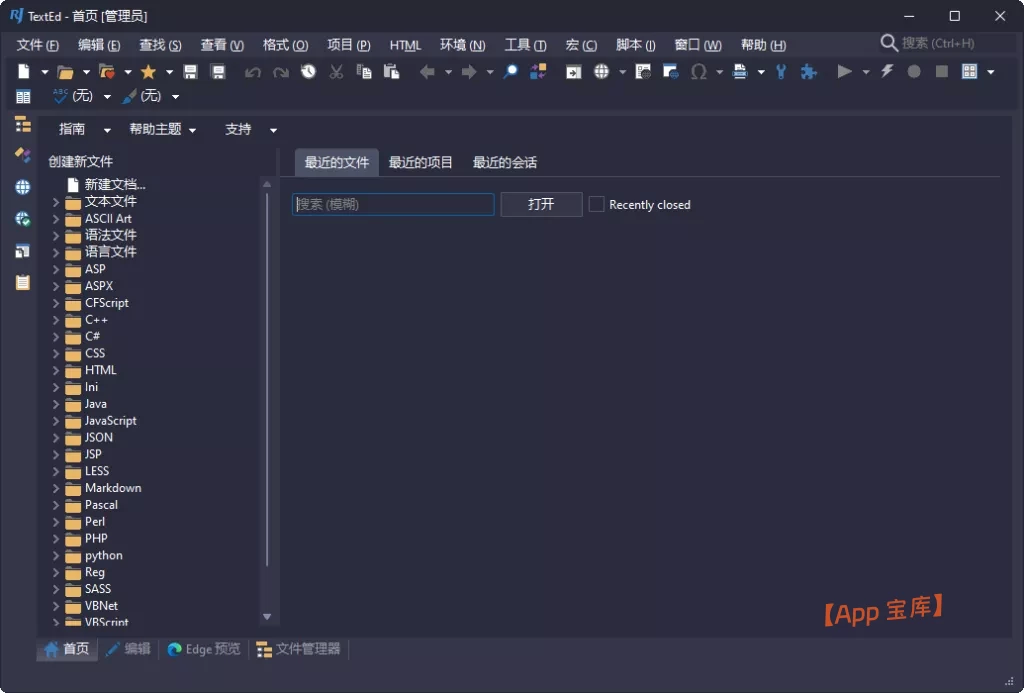
Task: Click the 打开 button
Action: (541, 204)
